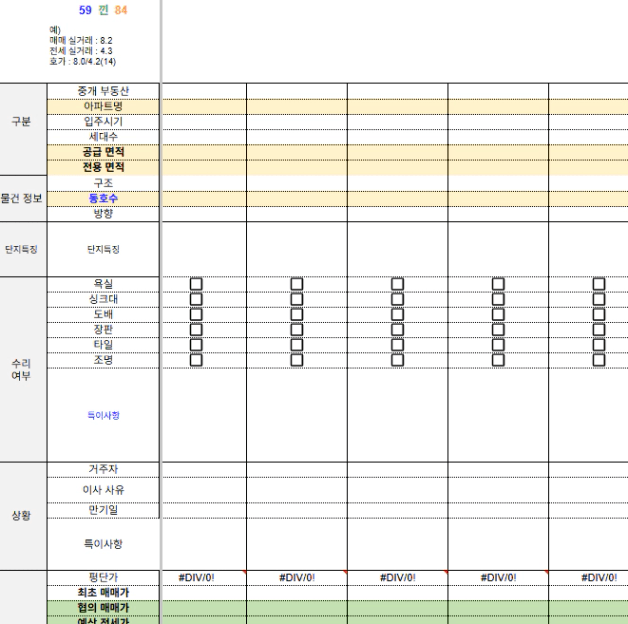Select the 장판 row label
628x624 pixels.
point(103,330)
